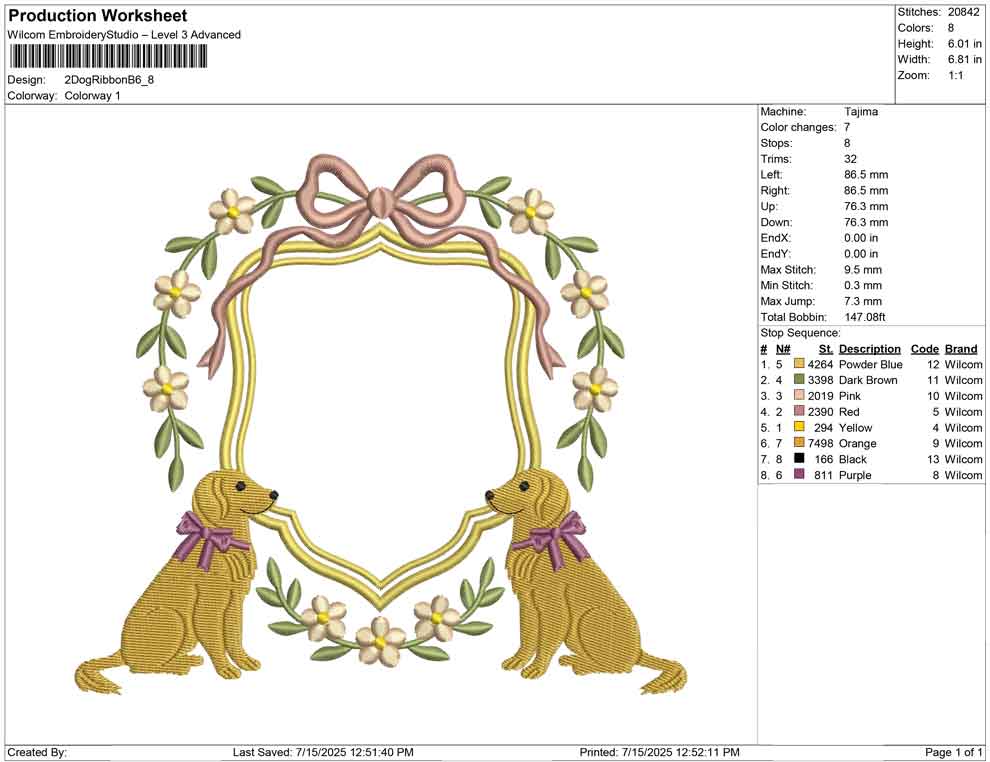990x762 pixels.
Task: Click the 'Description' column header
Action: pos(869,349)
